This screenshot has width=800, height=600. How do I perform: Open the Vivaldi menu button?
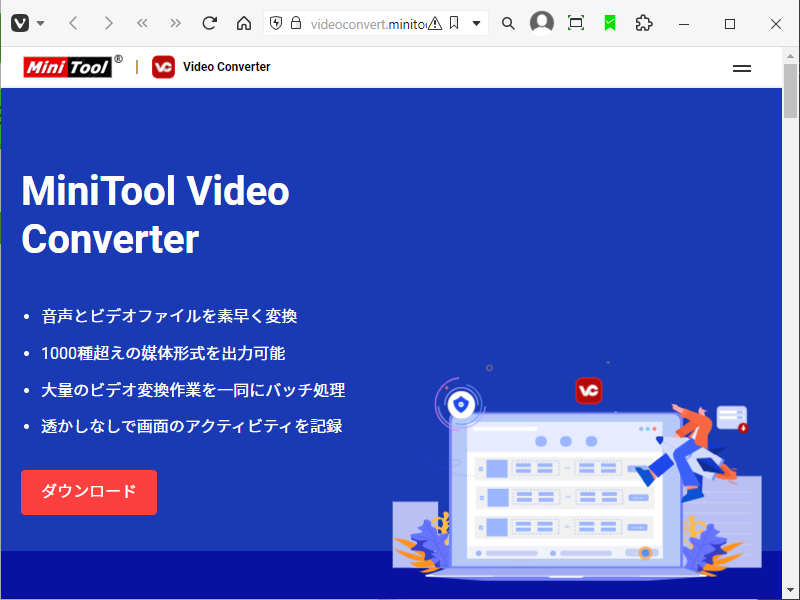click(20, 23)
